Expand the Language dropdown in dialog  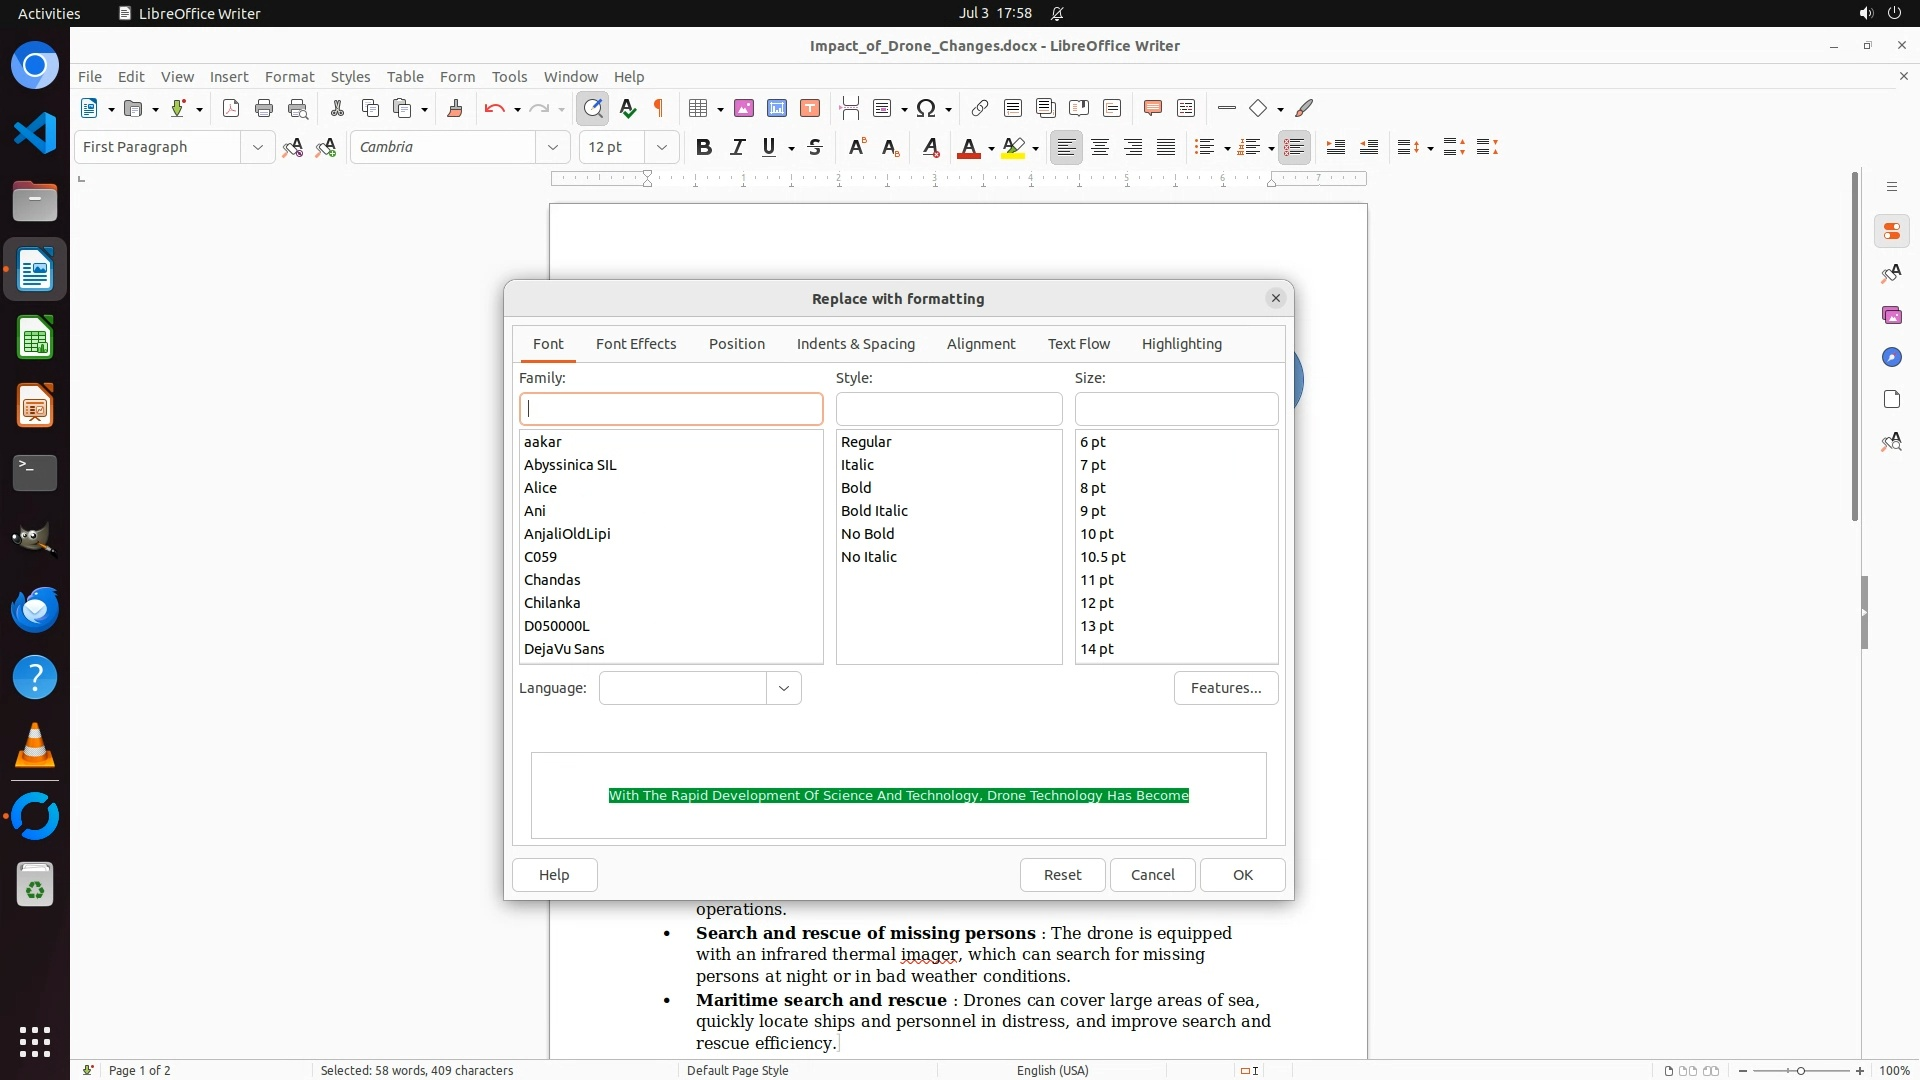click(784, 688)
